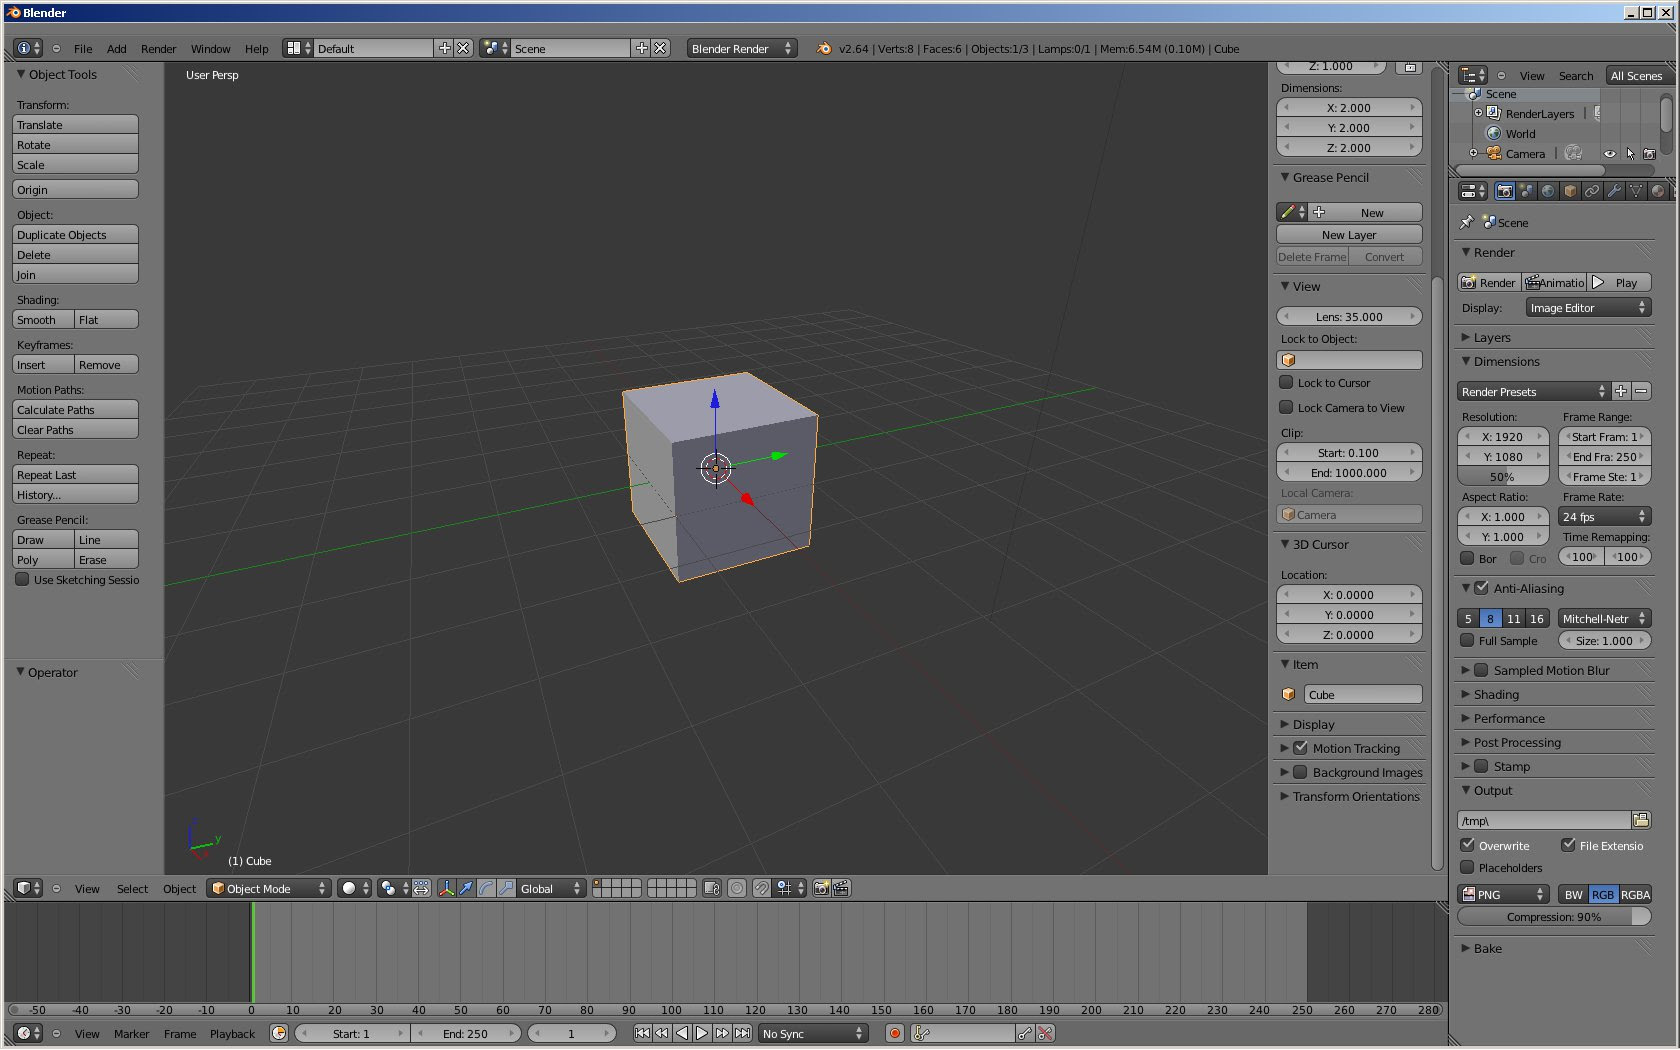1680x1050 pixels.
Task: Select the Scale manipulator icon
Action: [x=506, y=888]
